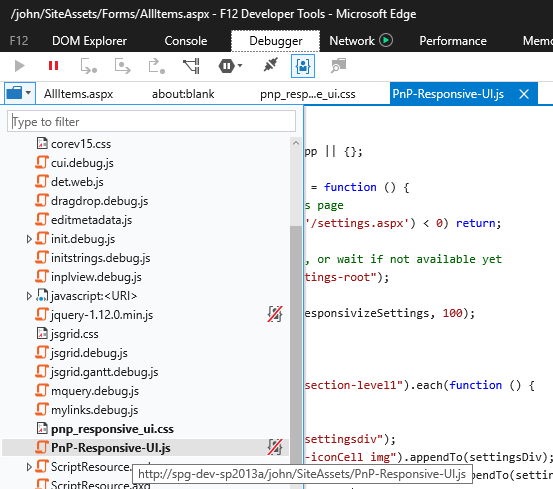This screenshot has height=489, width=553.
Task: Click the Step out icon
Action: click(x=157, y=66)
